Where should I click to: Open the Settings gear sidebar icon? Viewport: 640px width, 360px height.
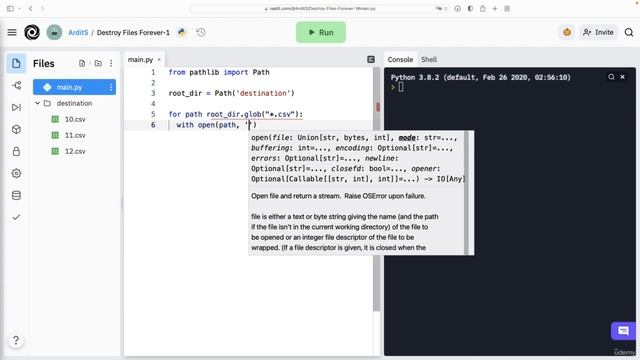[x=16, y=173]
